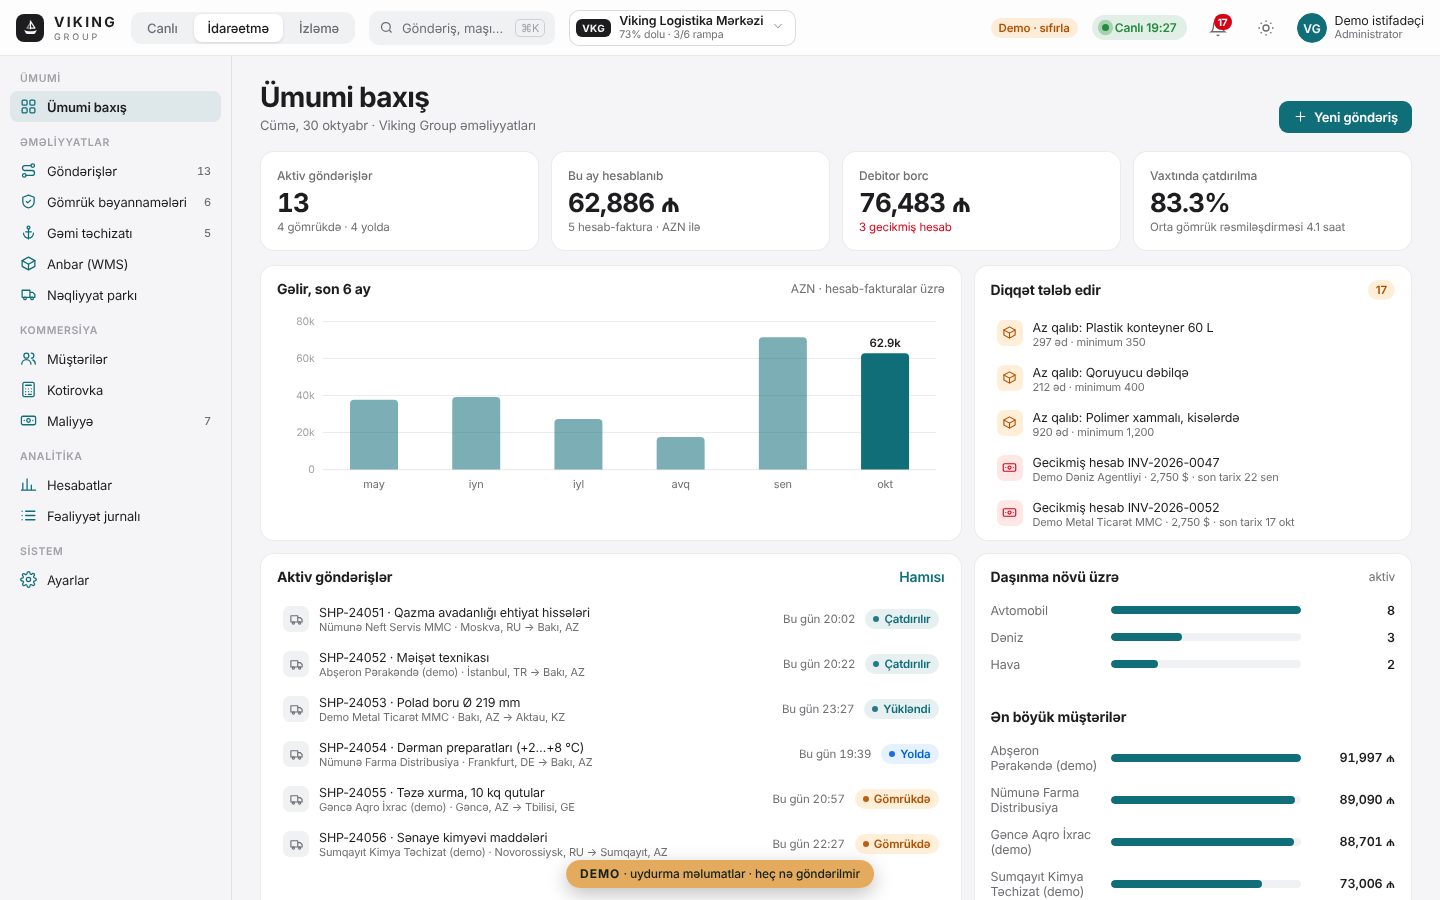Screen dimensions: 1440x900
Task: Click the Yeni göndəriş button
Action: point(1345,117)
